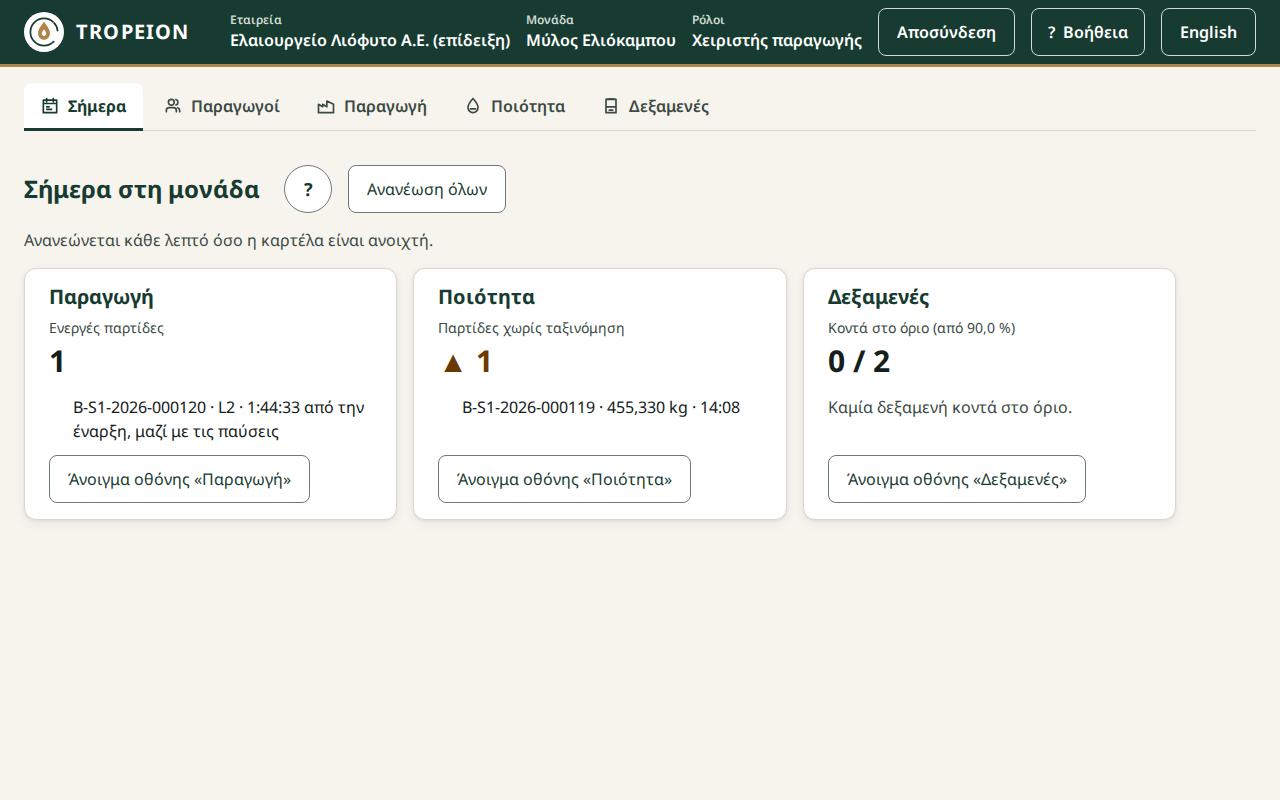Click the company name Ελαιουργείο Λιόφυτο Α.Ε.
Viewport: 1280px width, 800px height.
pos(370,40)
